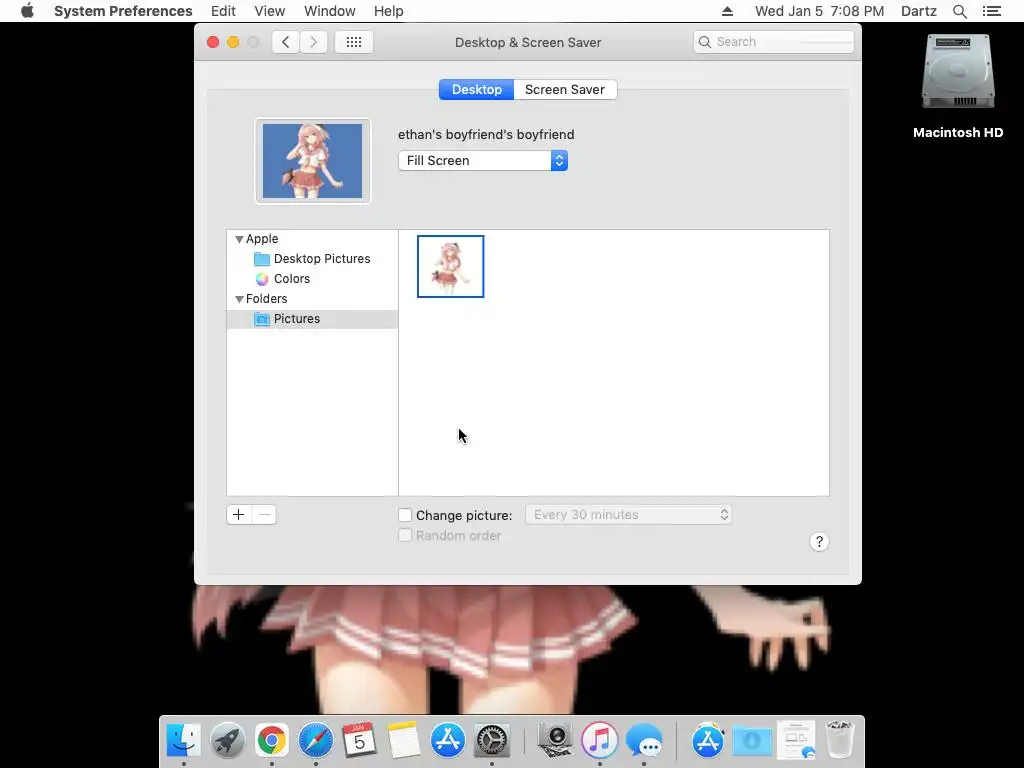The width and height of the screenshot is (1024, 768).
Task: Open help with the question mark button
Action: click(x=819, y=541)
